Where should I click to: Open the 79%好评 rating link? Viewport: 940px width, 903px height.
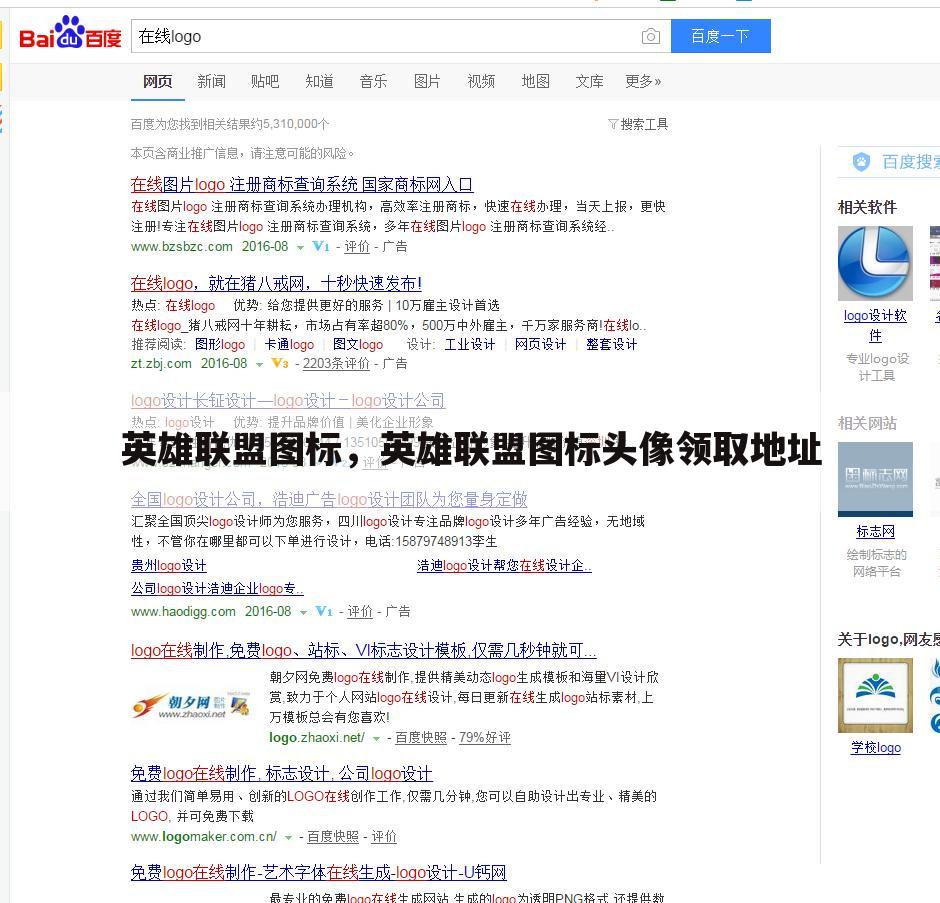pyautogui.click(x=485, y=738)
